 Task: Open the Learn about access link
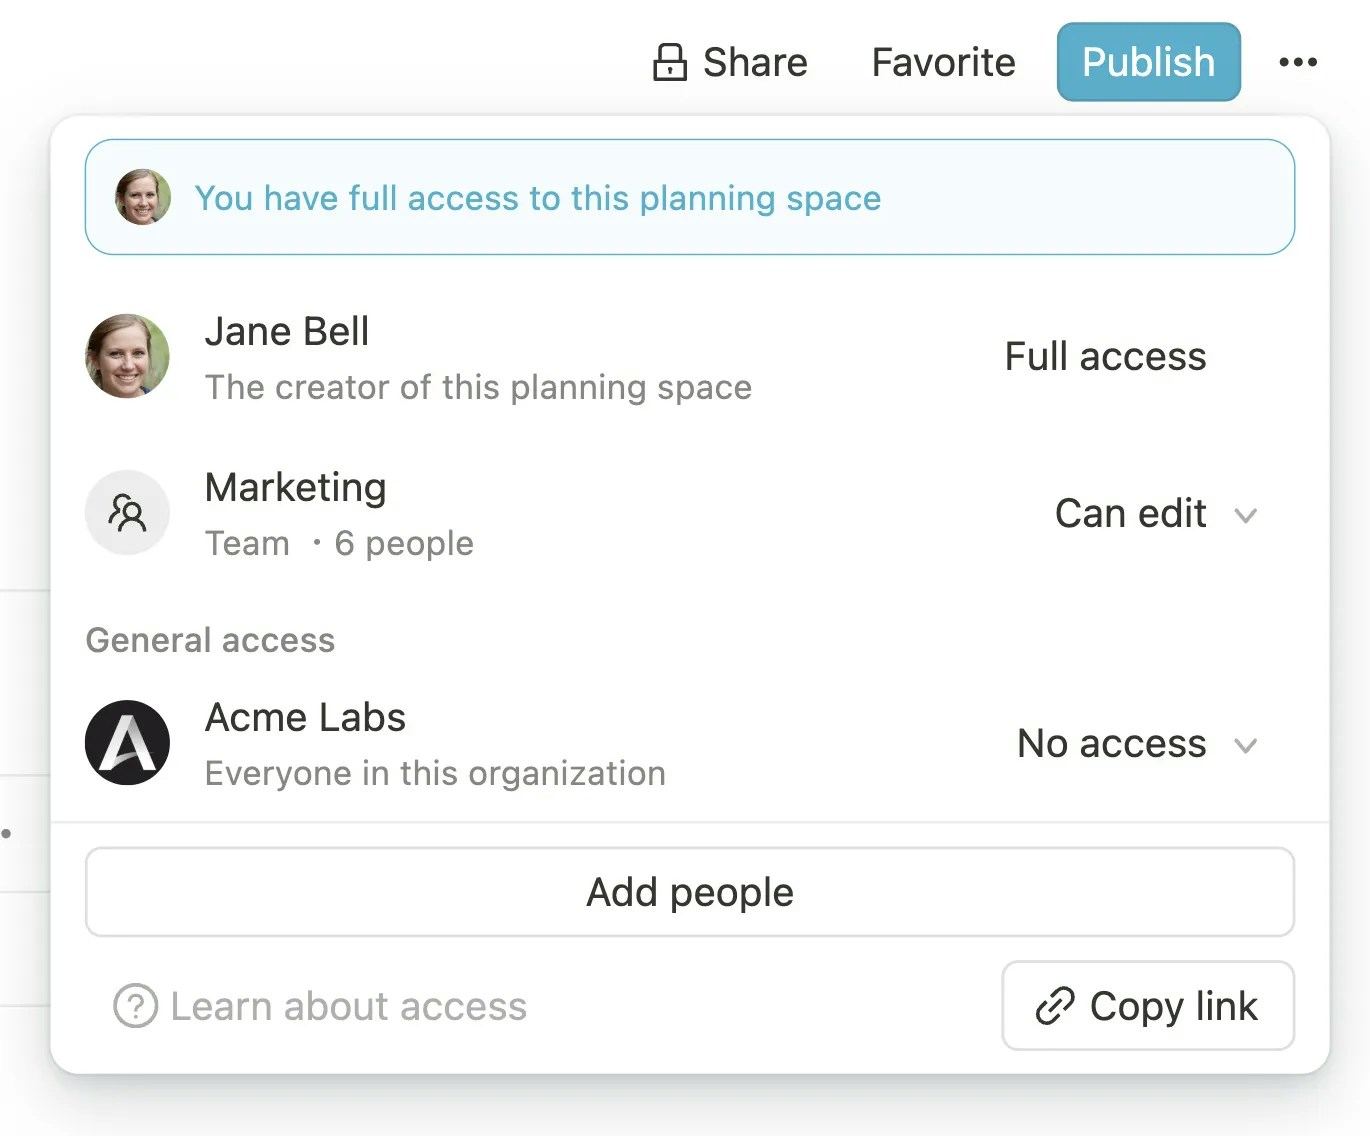(348, 1006)
